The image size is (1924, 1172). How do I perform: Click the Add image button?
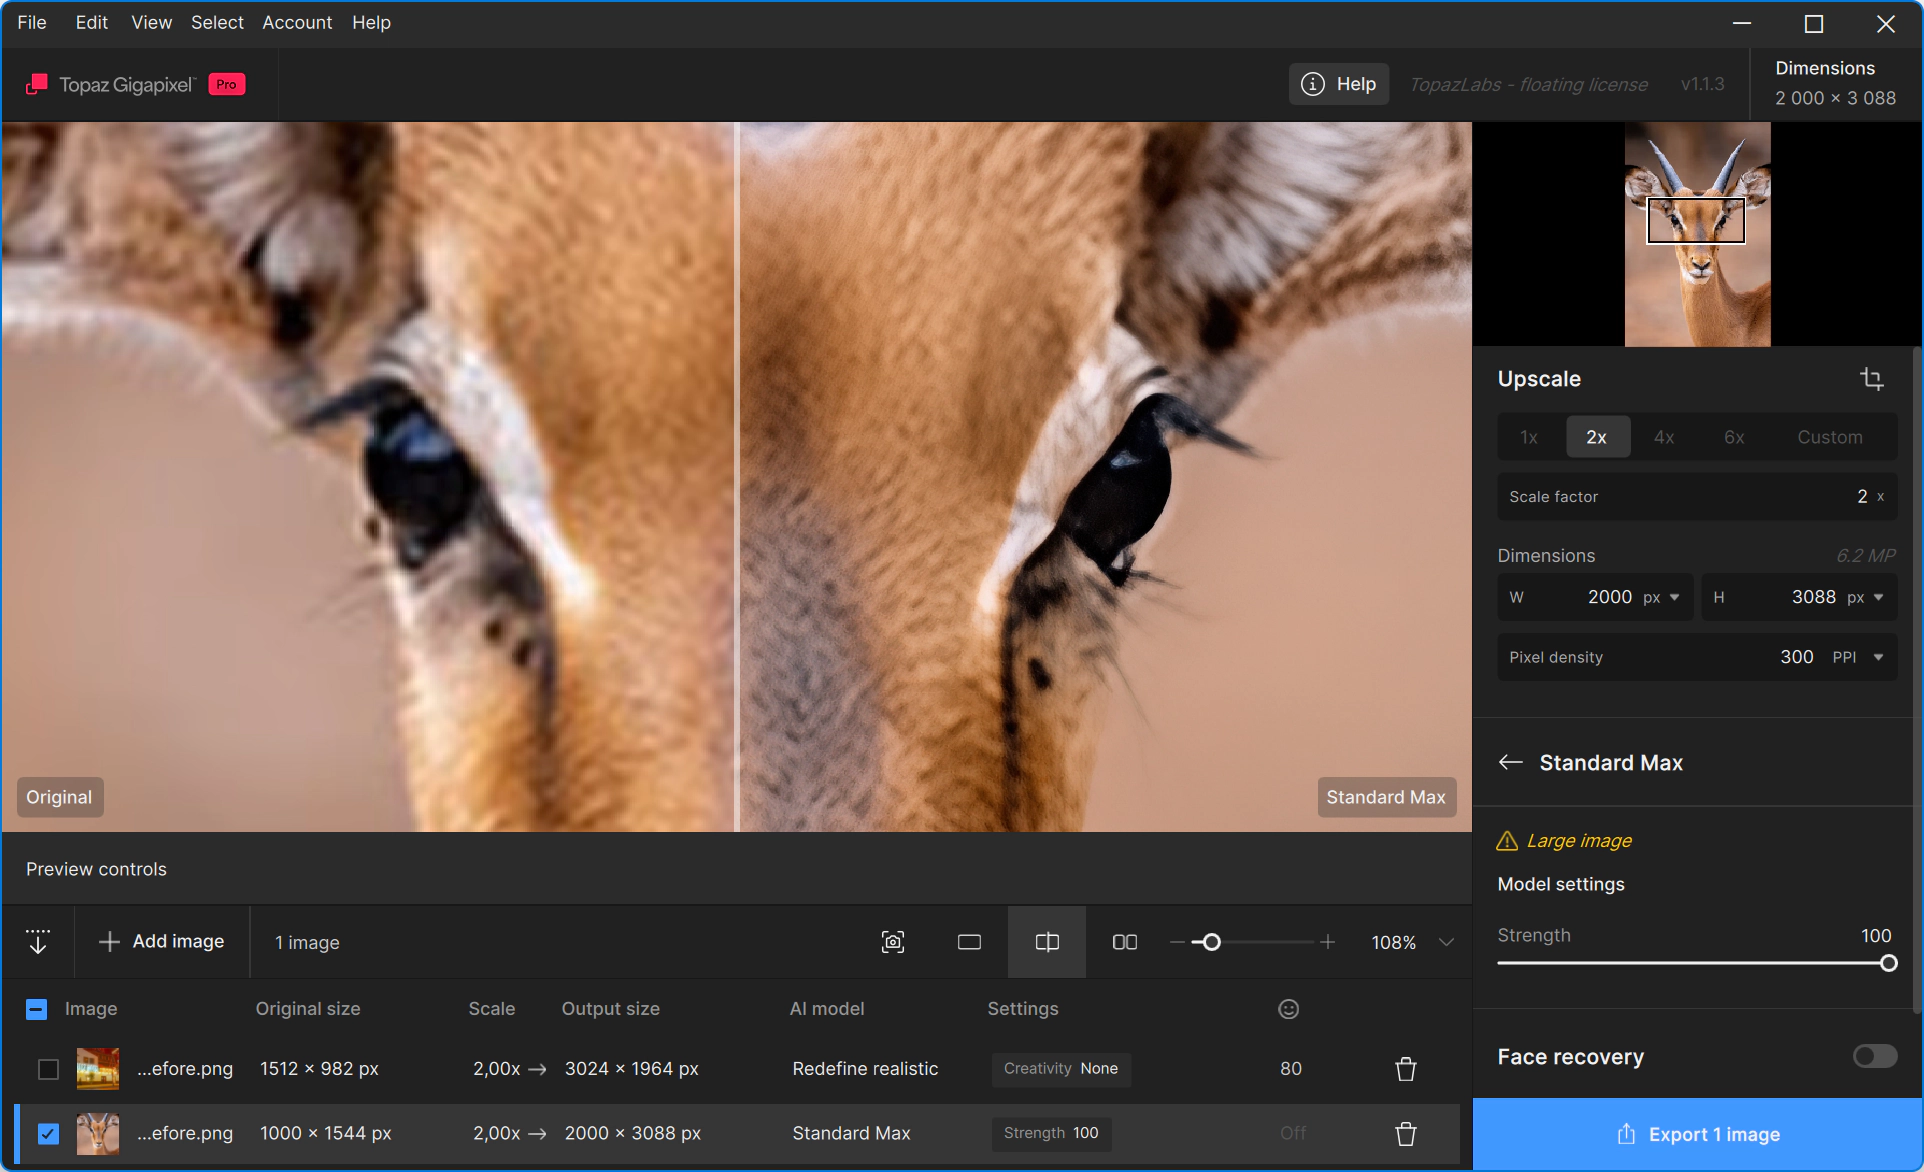[x=162, y=942]
